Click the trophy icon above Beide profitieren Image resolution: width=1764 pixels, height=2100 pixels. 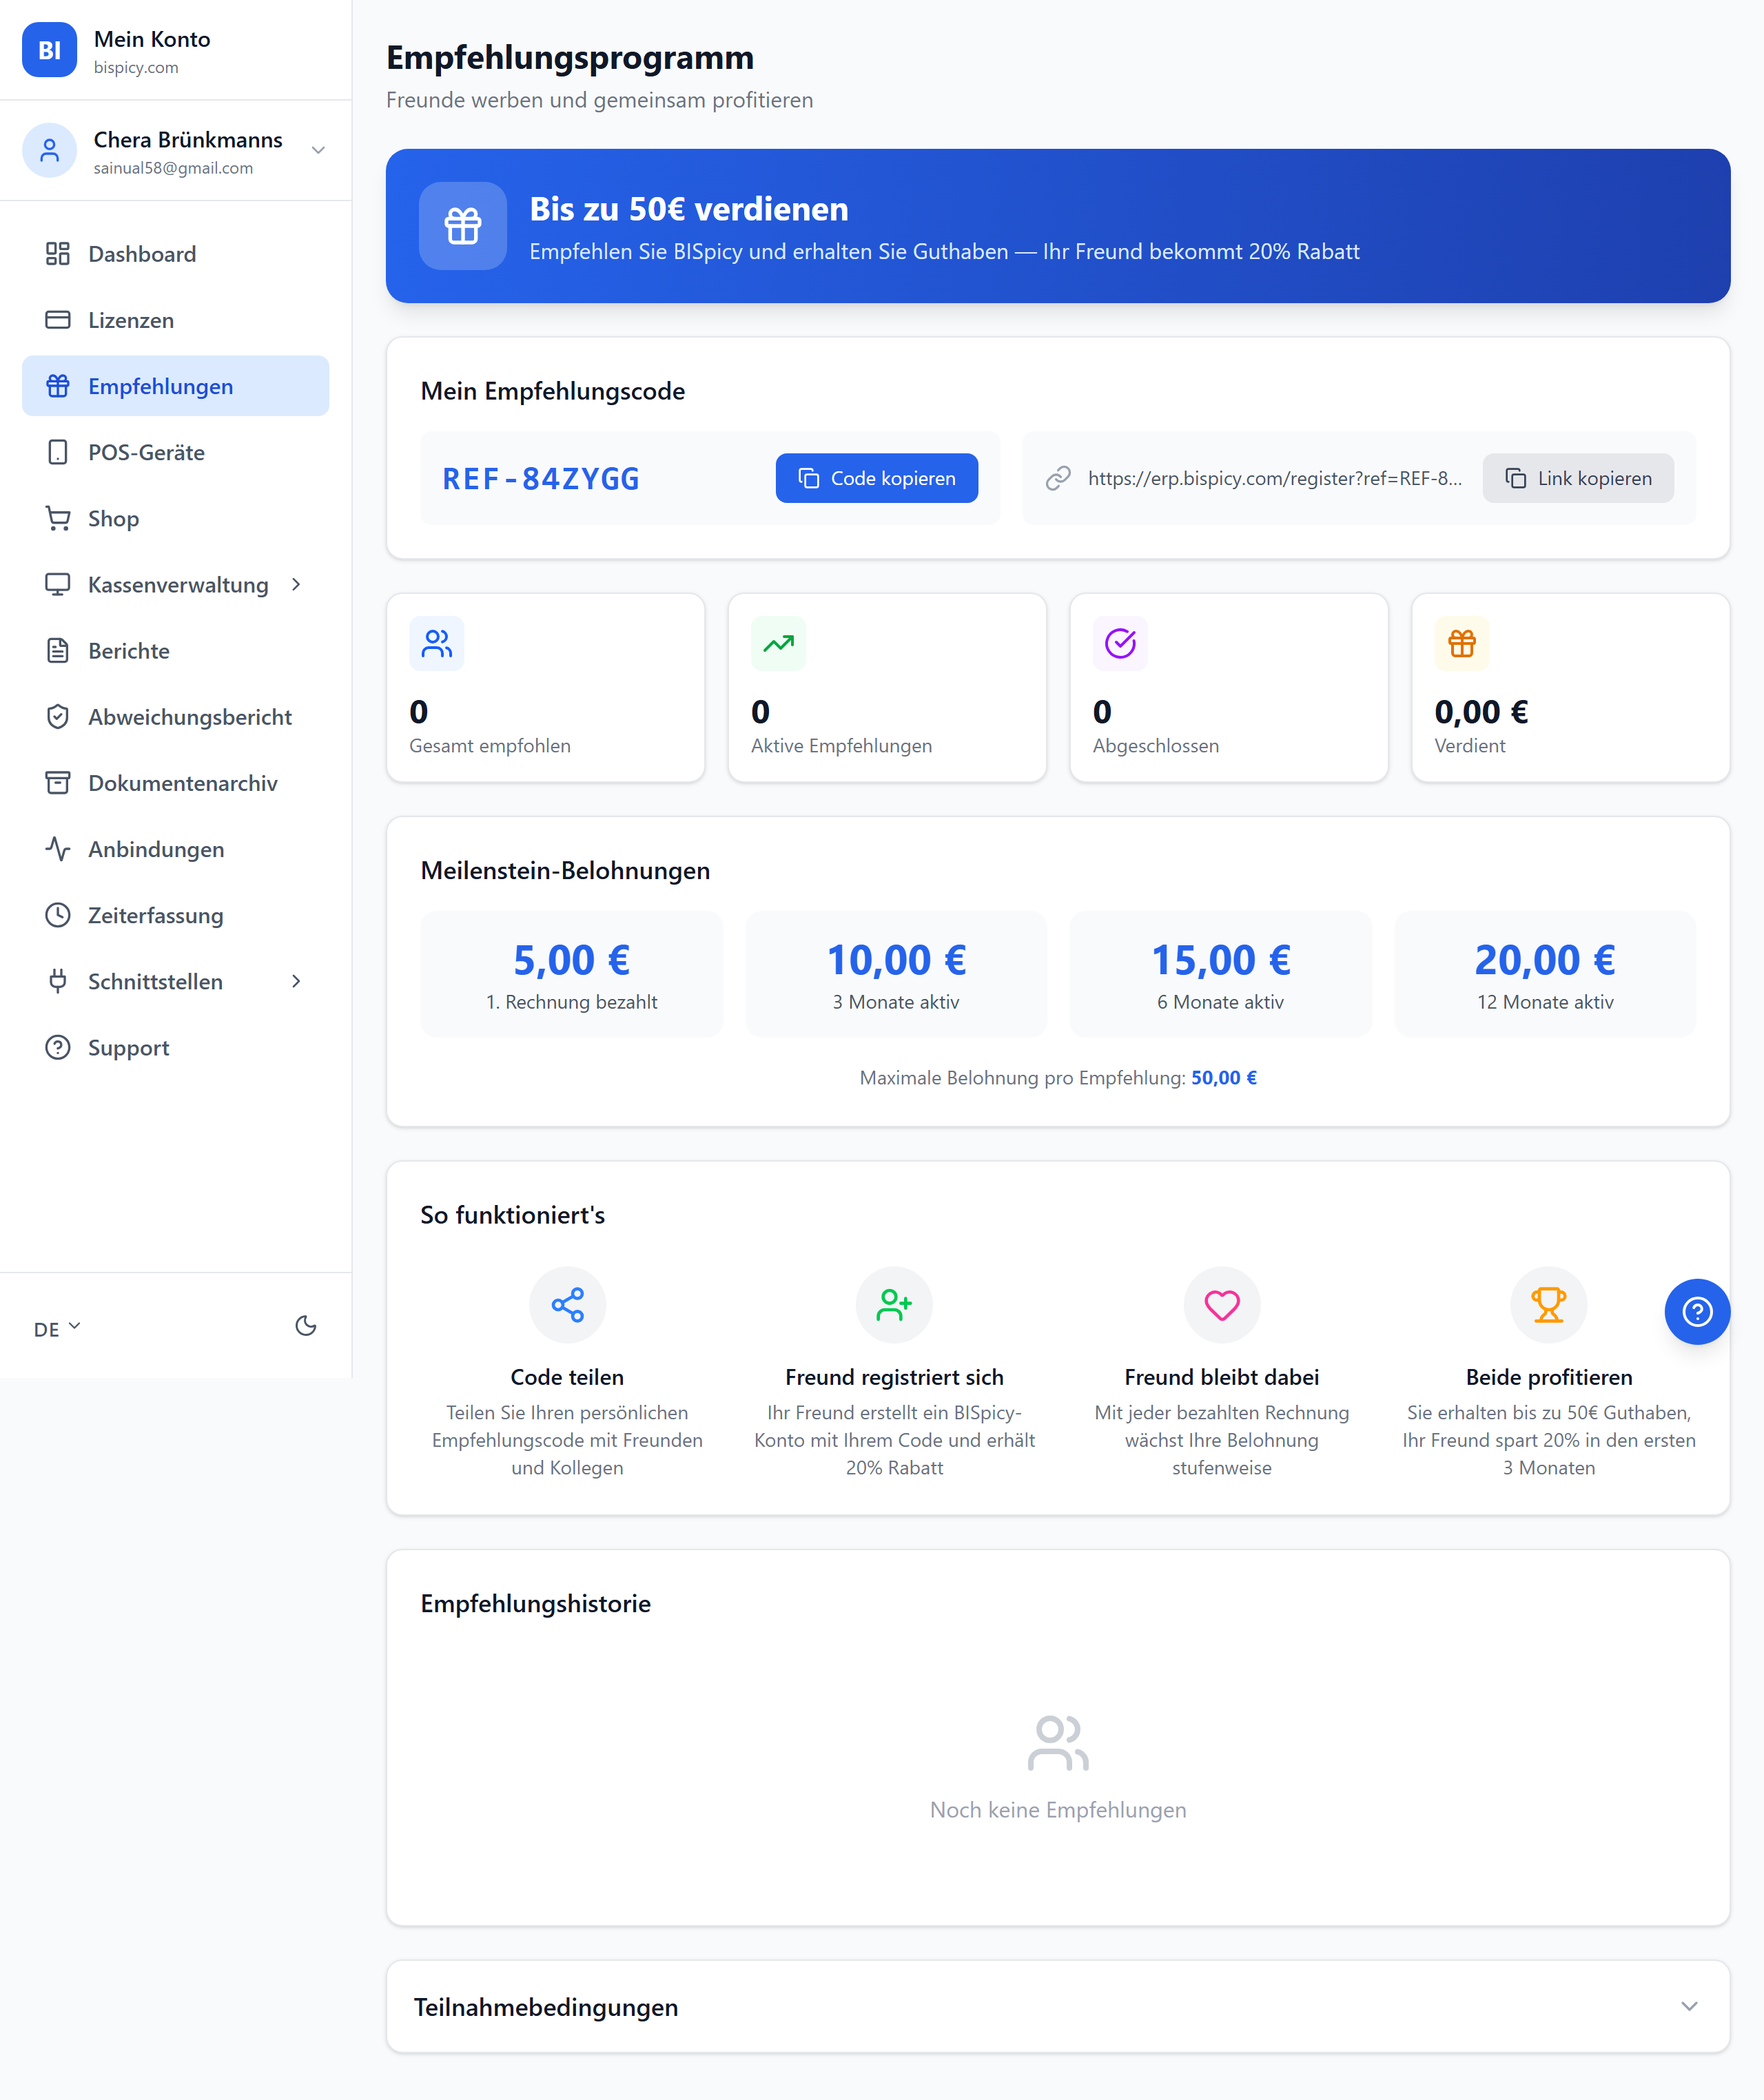pos(1549,1305)
